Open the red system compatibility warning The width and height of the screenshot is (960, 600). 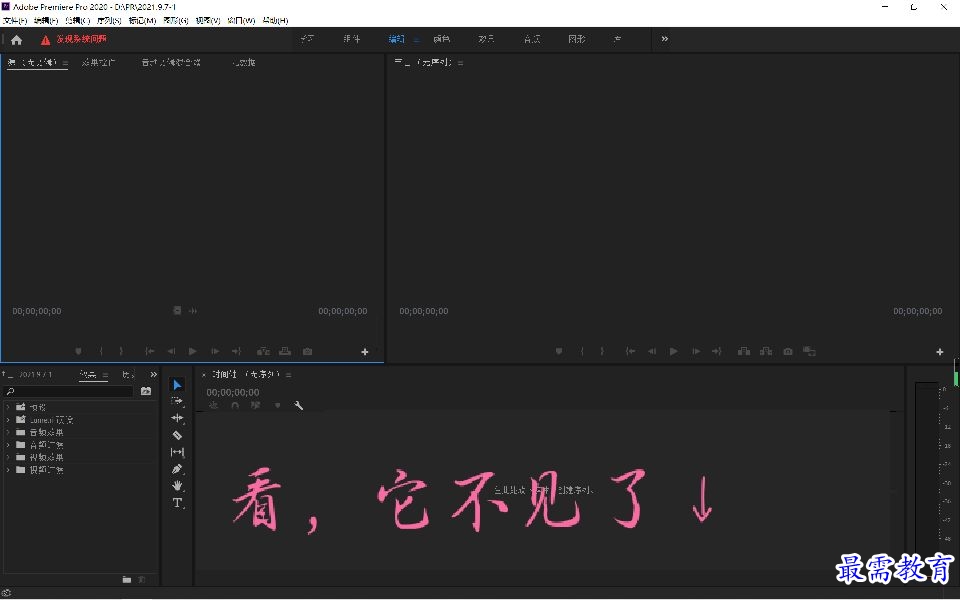pyautogui.click(x=73, y=39)
